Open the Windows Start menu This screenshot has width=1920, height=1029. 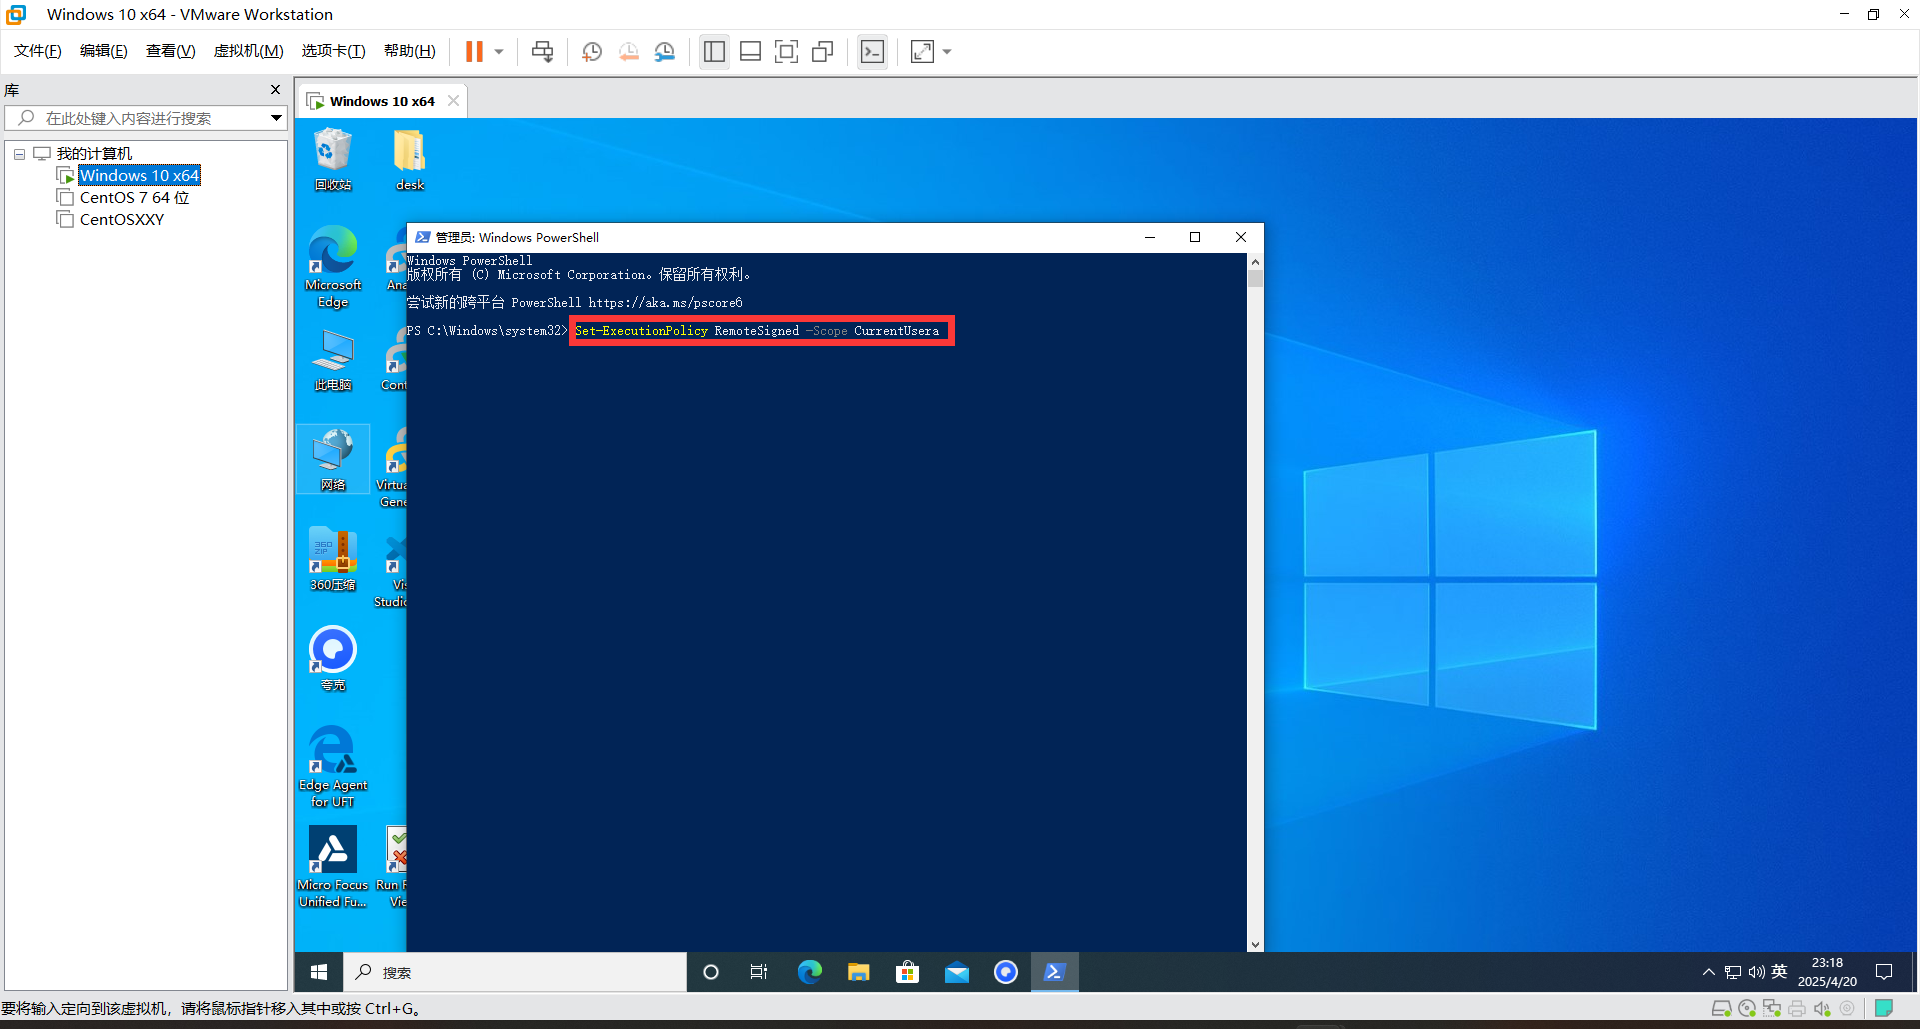319,972
